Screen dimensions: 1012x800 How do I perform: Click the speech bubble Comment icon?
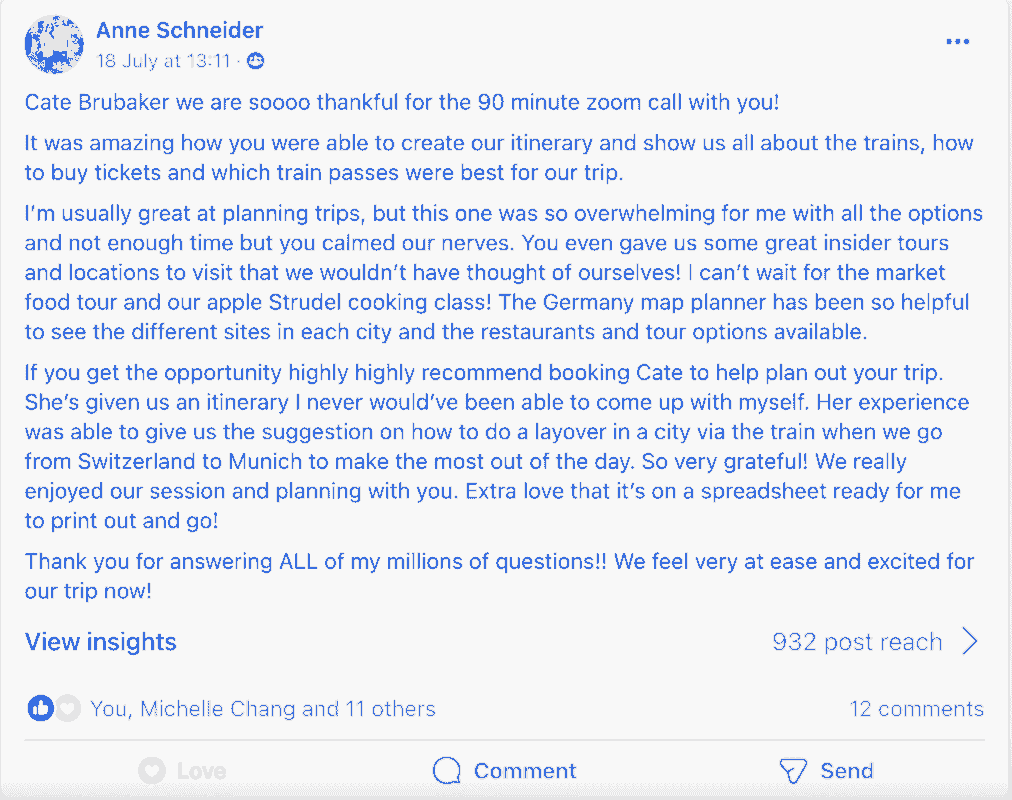[447, 771]
